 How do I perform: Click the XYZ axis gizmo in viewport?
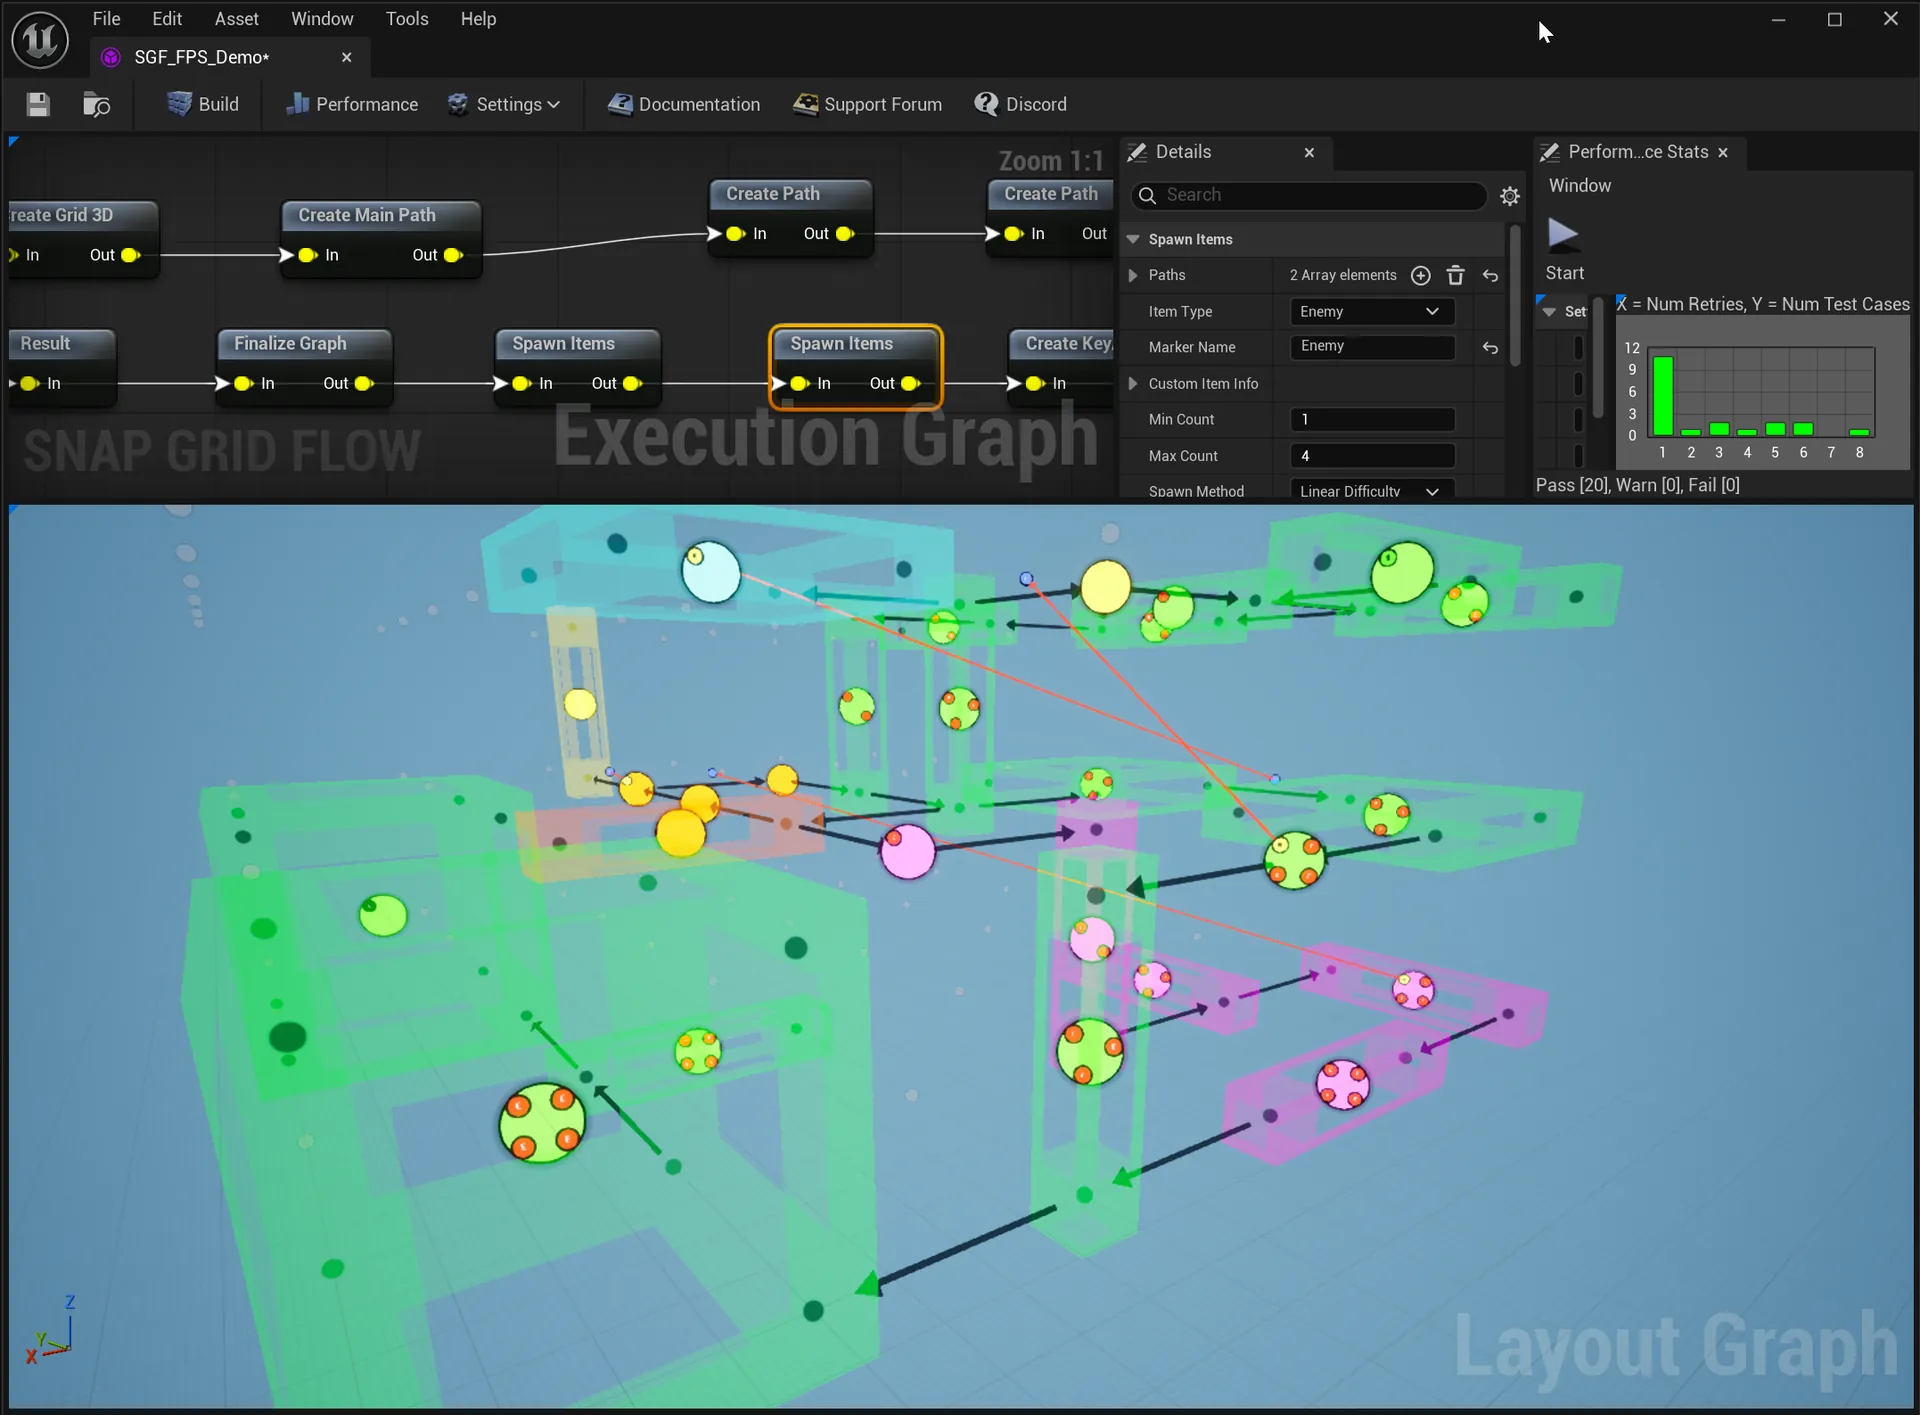[x=49, y=1331]
